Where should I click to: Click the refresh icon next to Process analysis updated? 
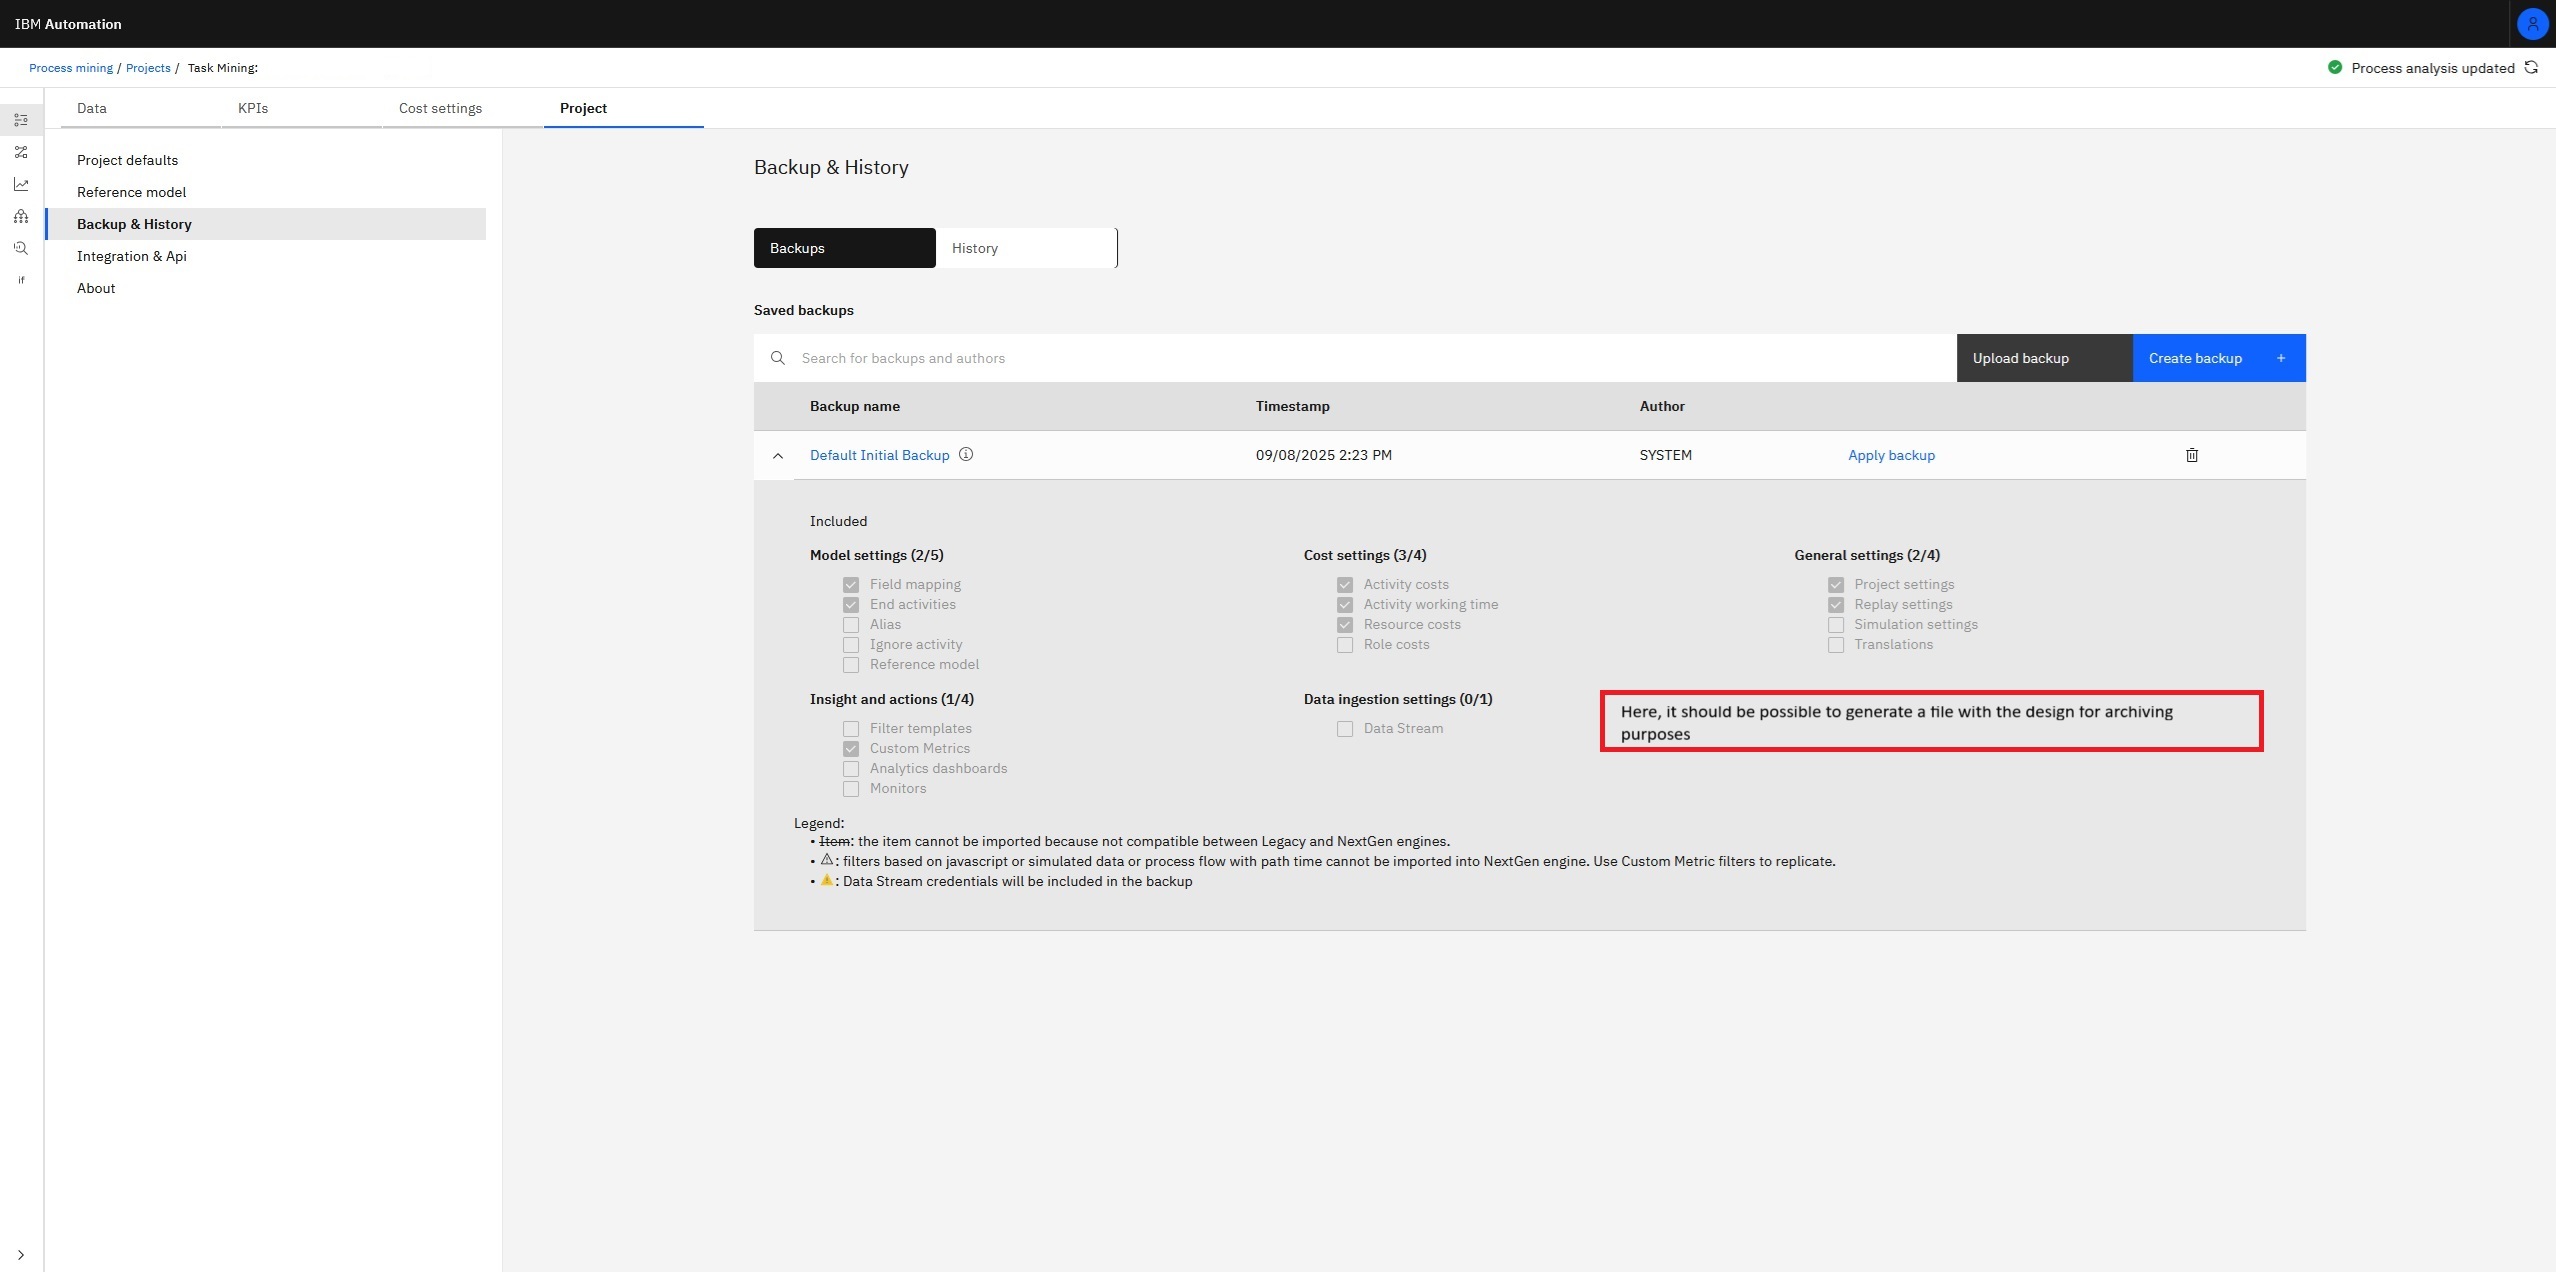pyautogui.click(x=2531, y=68)
